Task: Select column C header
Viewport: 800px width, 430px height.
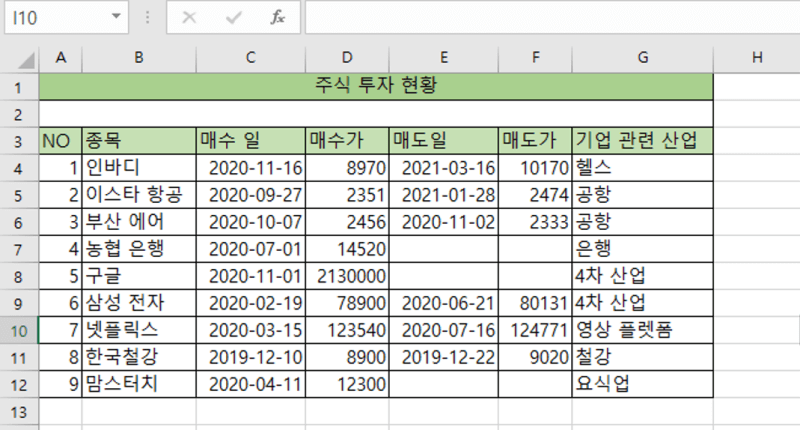Action: (x=251, y=58)
